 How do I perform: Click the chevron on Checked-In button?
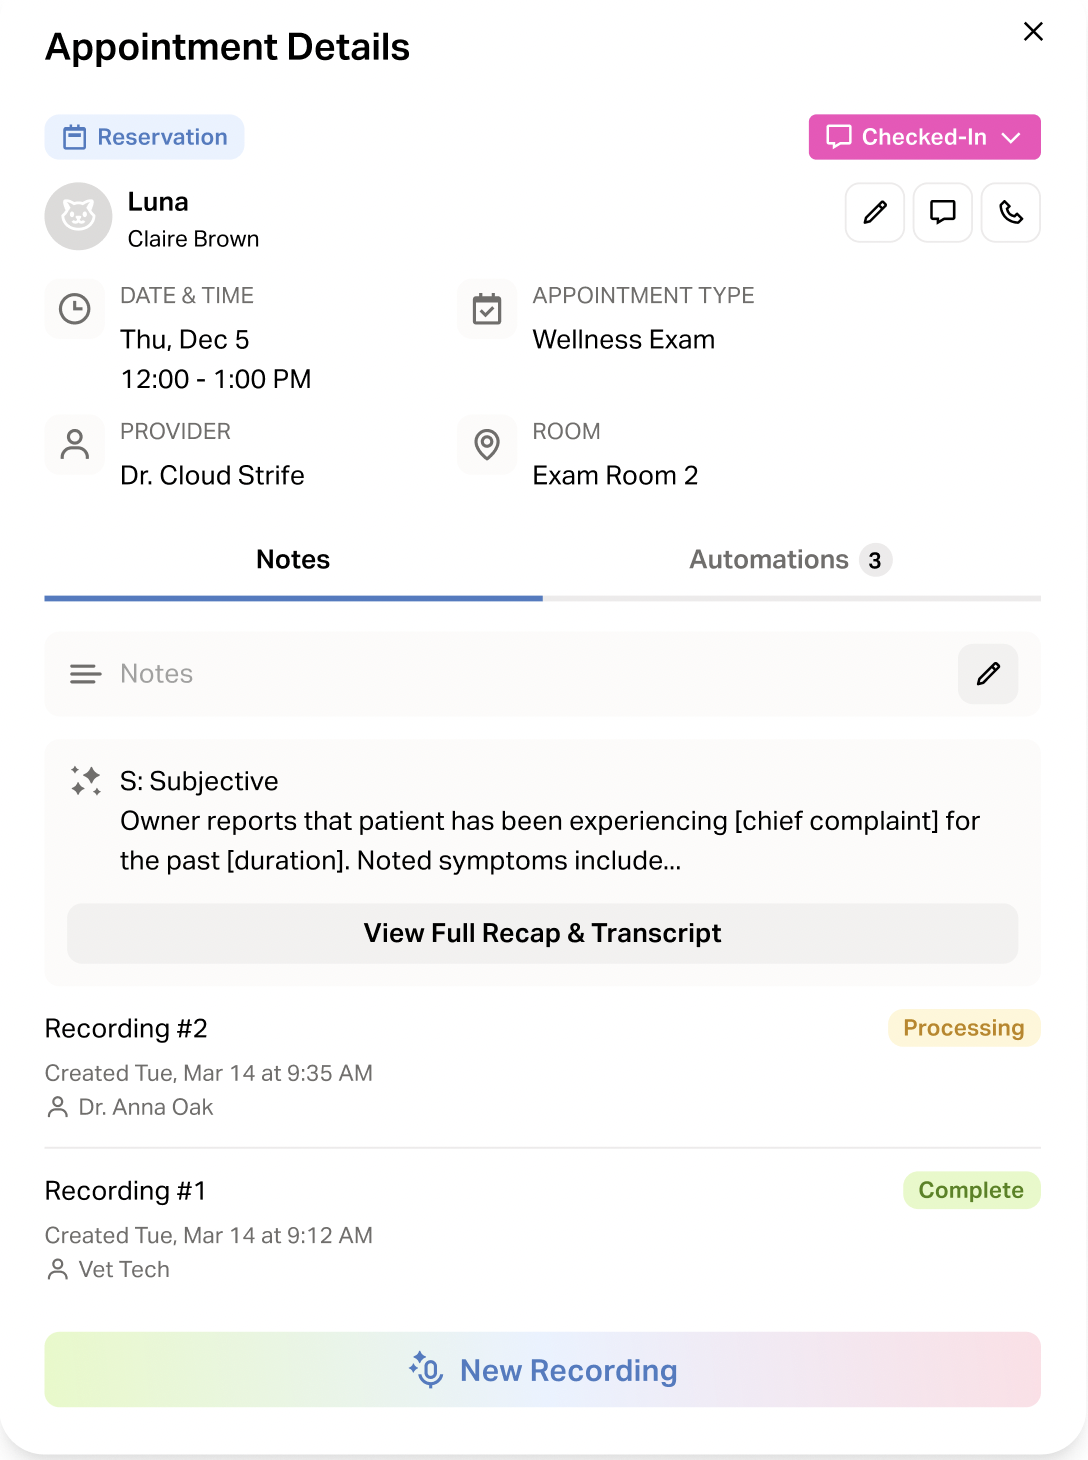click(1011, 138)
